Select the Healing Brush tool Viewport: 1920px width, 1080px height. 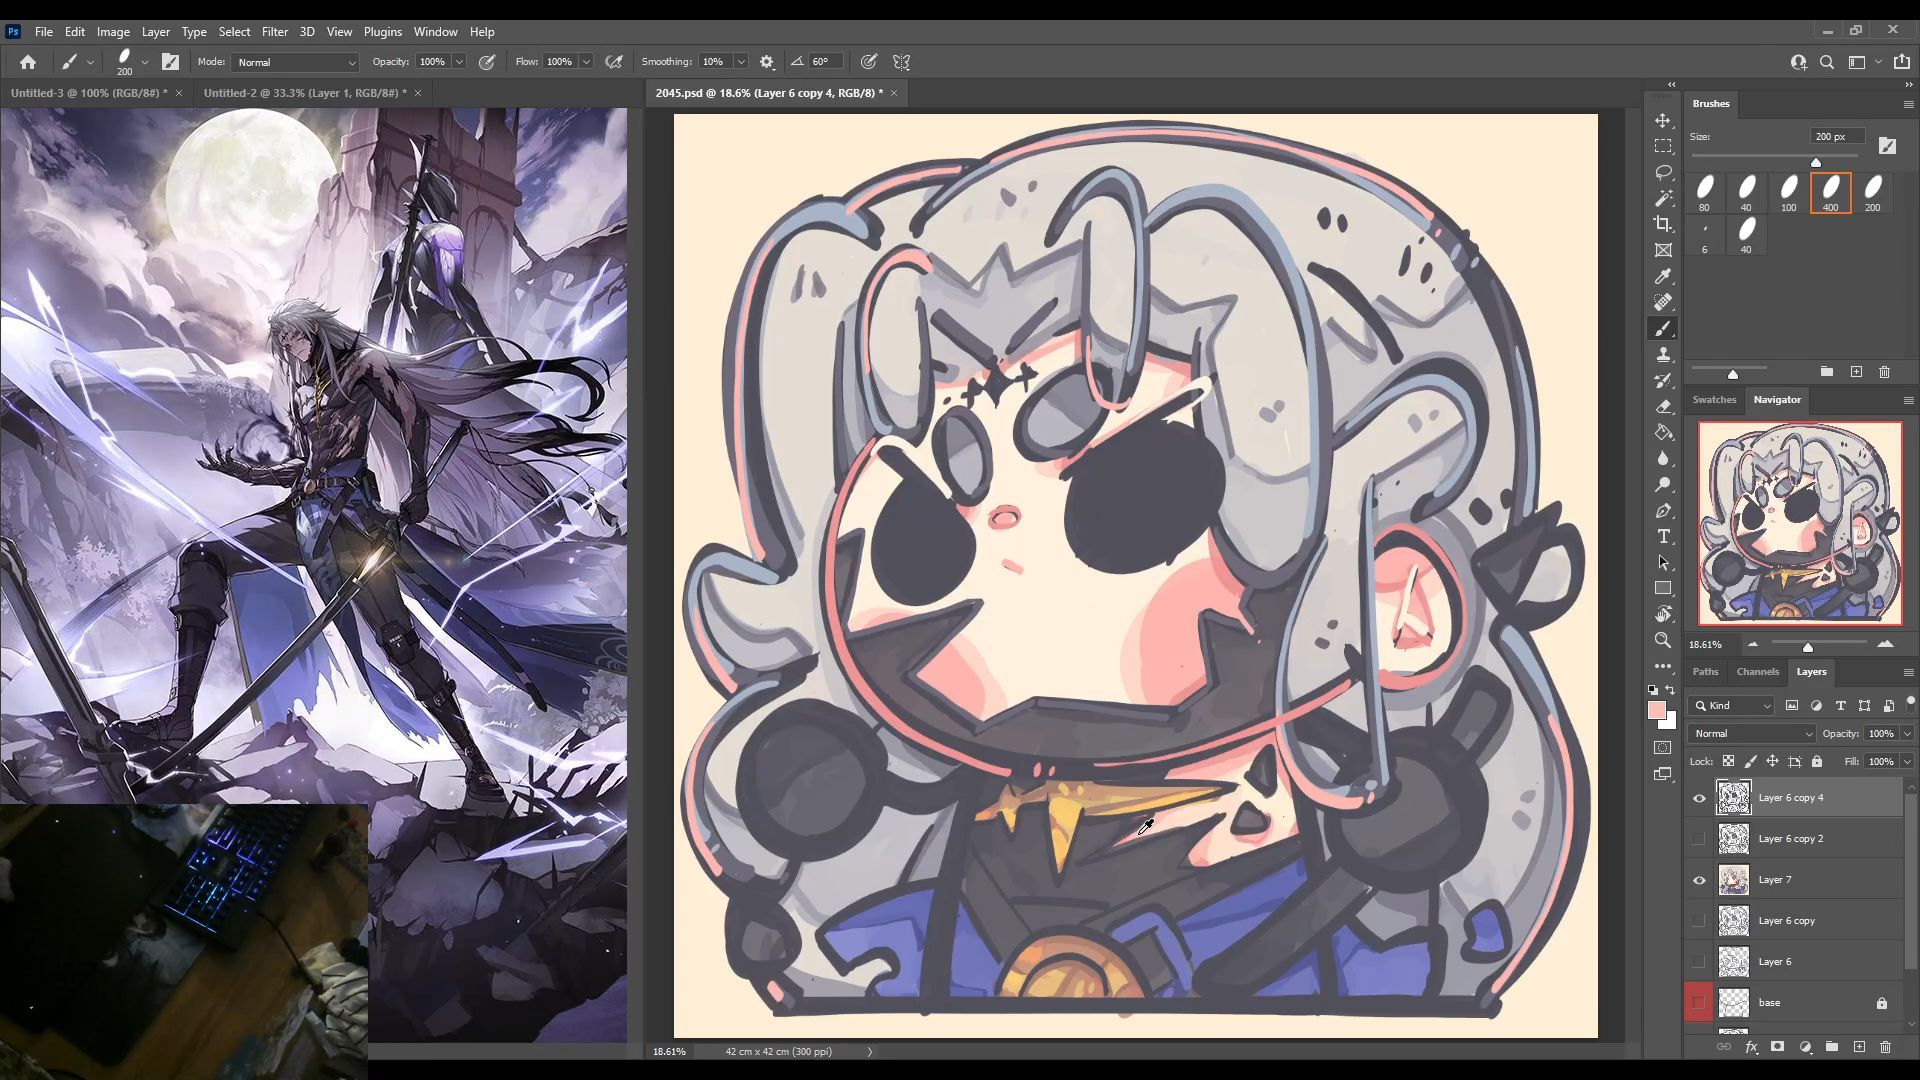click(1663, 302)
